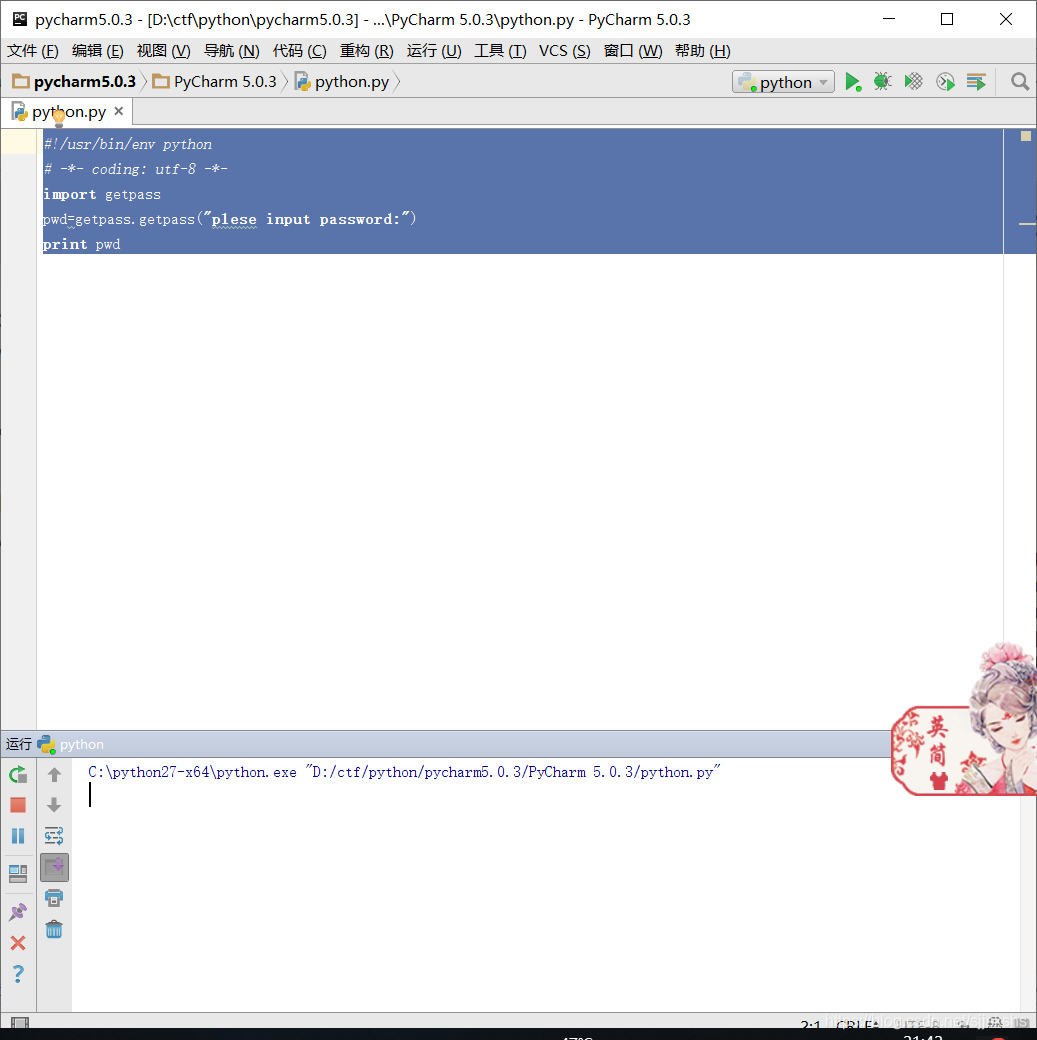The image size is (1037, 1040).
Task: Open the 运行 (U) menu
Action: click(x=434, y=51)
